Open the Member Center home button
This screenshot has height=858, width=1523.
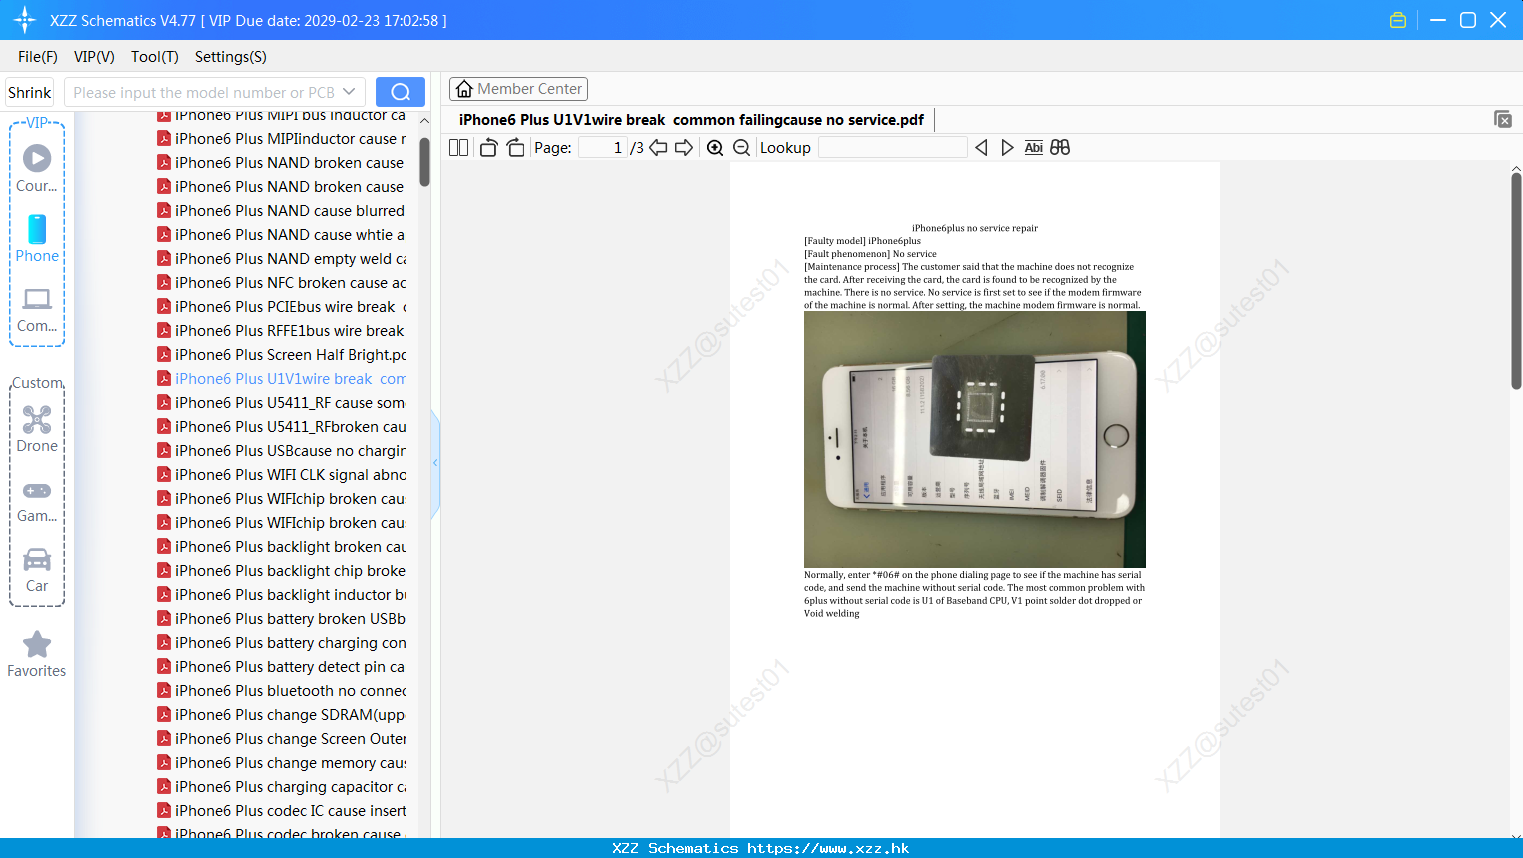point(518,89)
